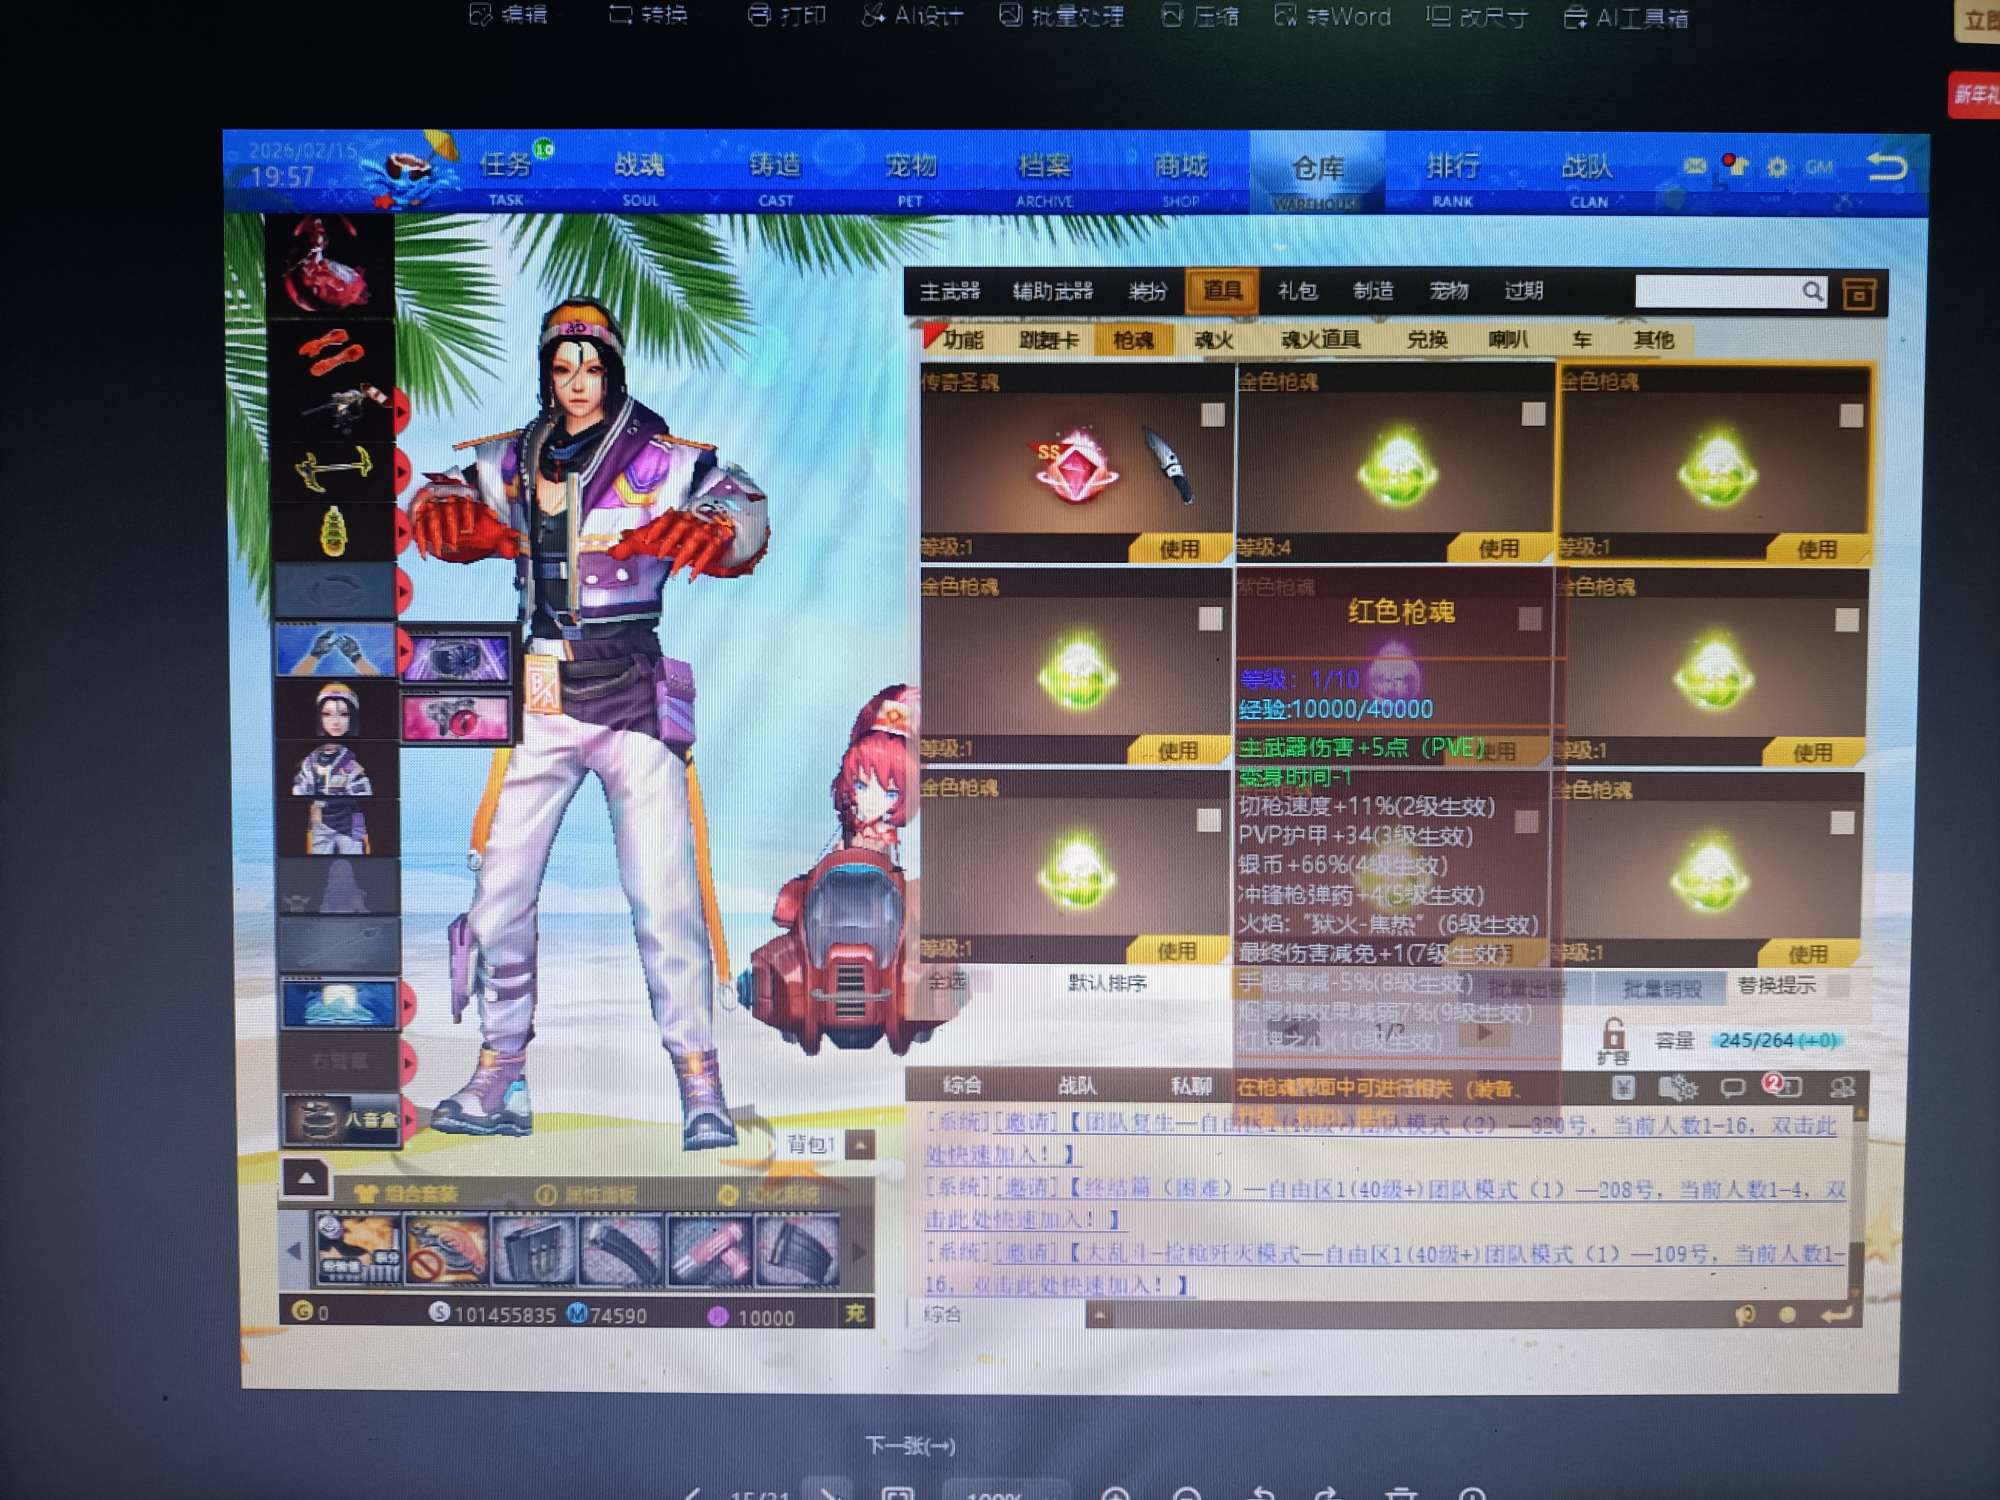
Task: Click the 扩容 lock icon
Action: pyautogui.click(x=1612, y=1034)
